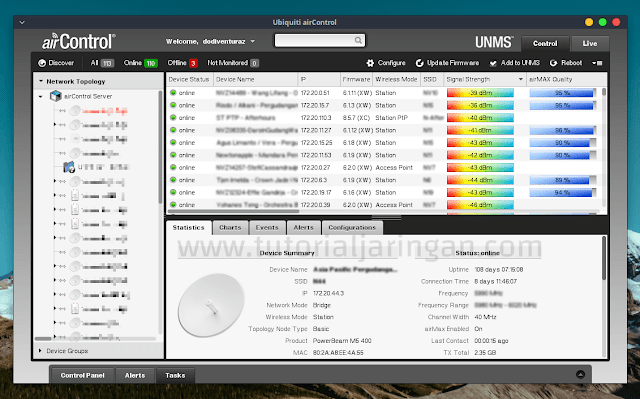Viewport: 640px width, 399px height.
Task: Click the bottom bar Alerts button
Action: pos(135,375)
